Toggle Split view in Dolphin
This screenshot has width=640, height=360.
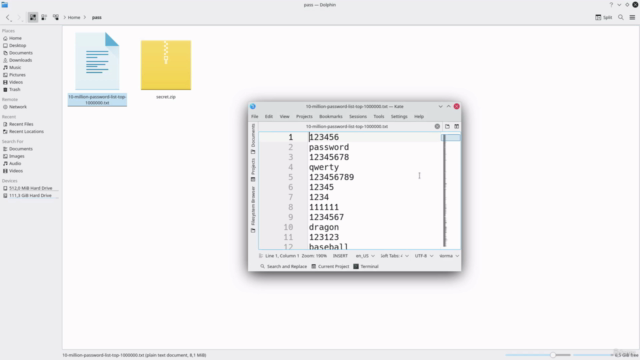click(604, 18)
